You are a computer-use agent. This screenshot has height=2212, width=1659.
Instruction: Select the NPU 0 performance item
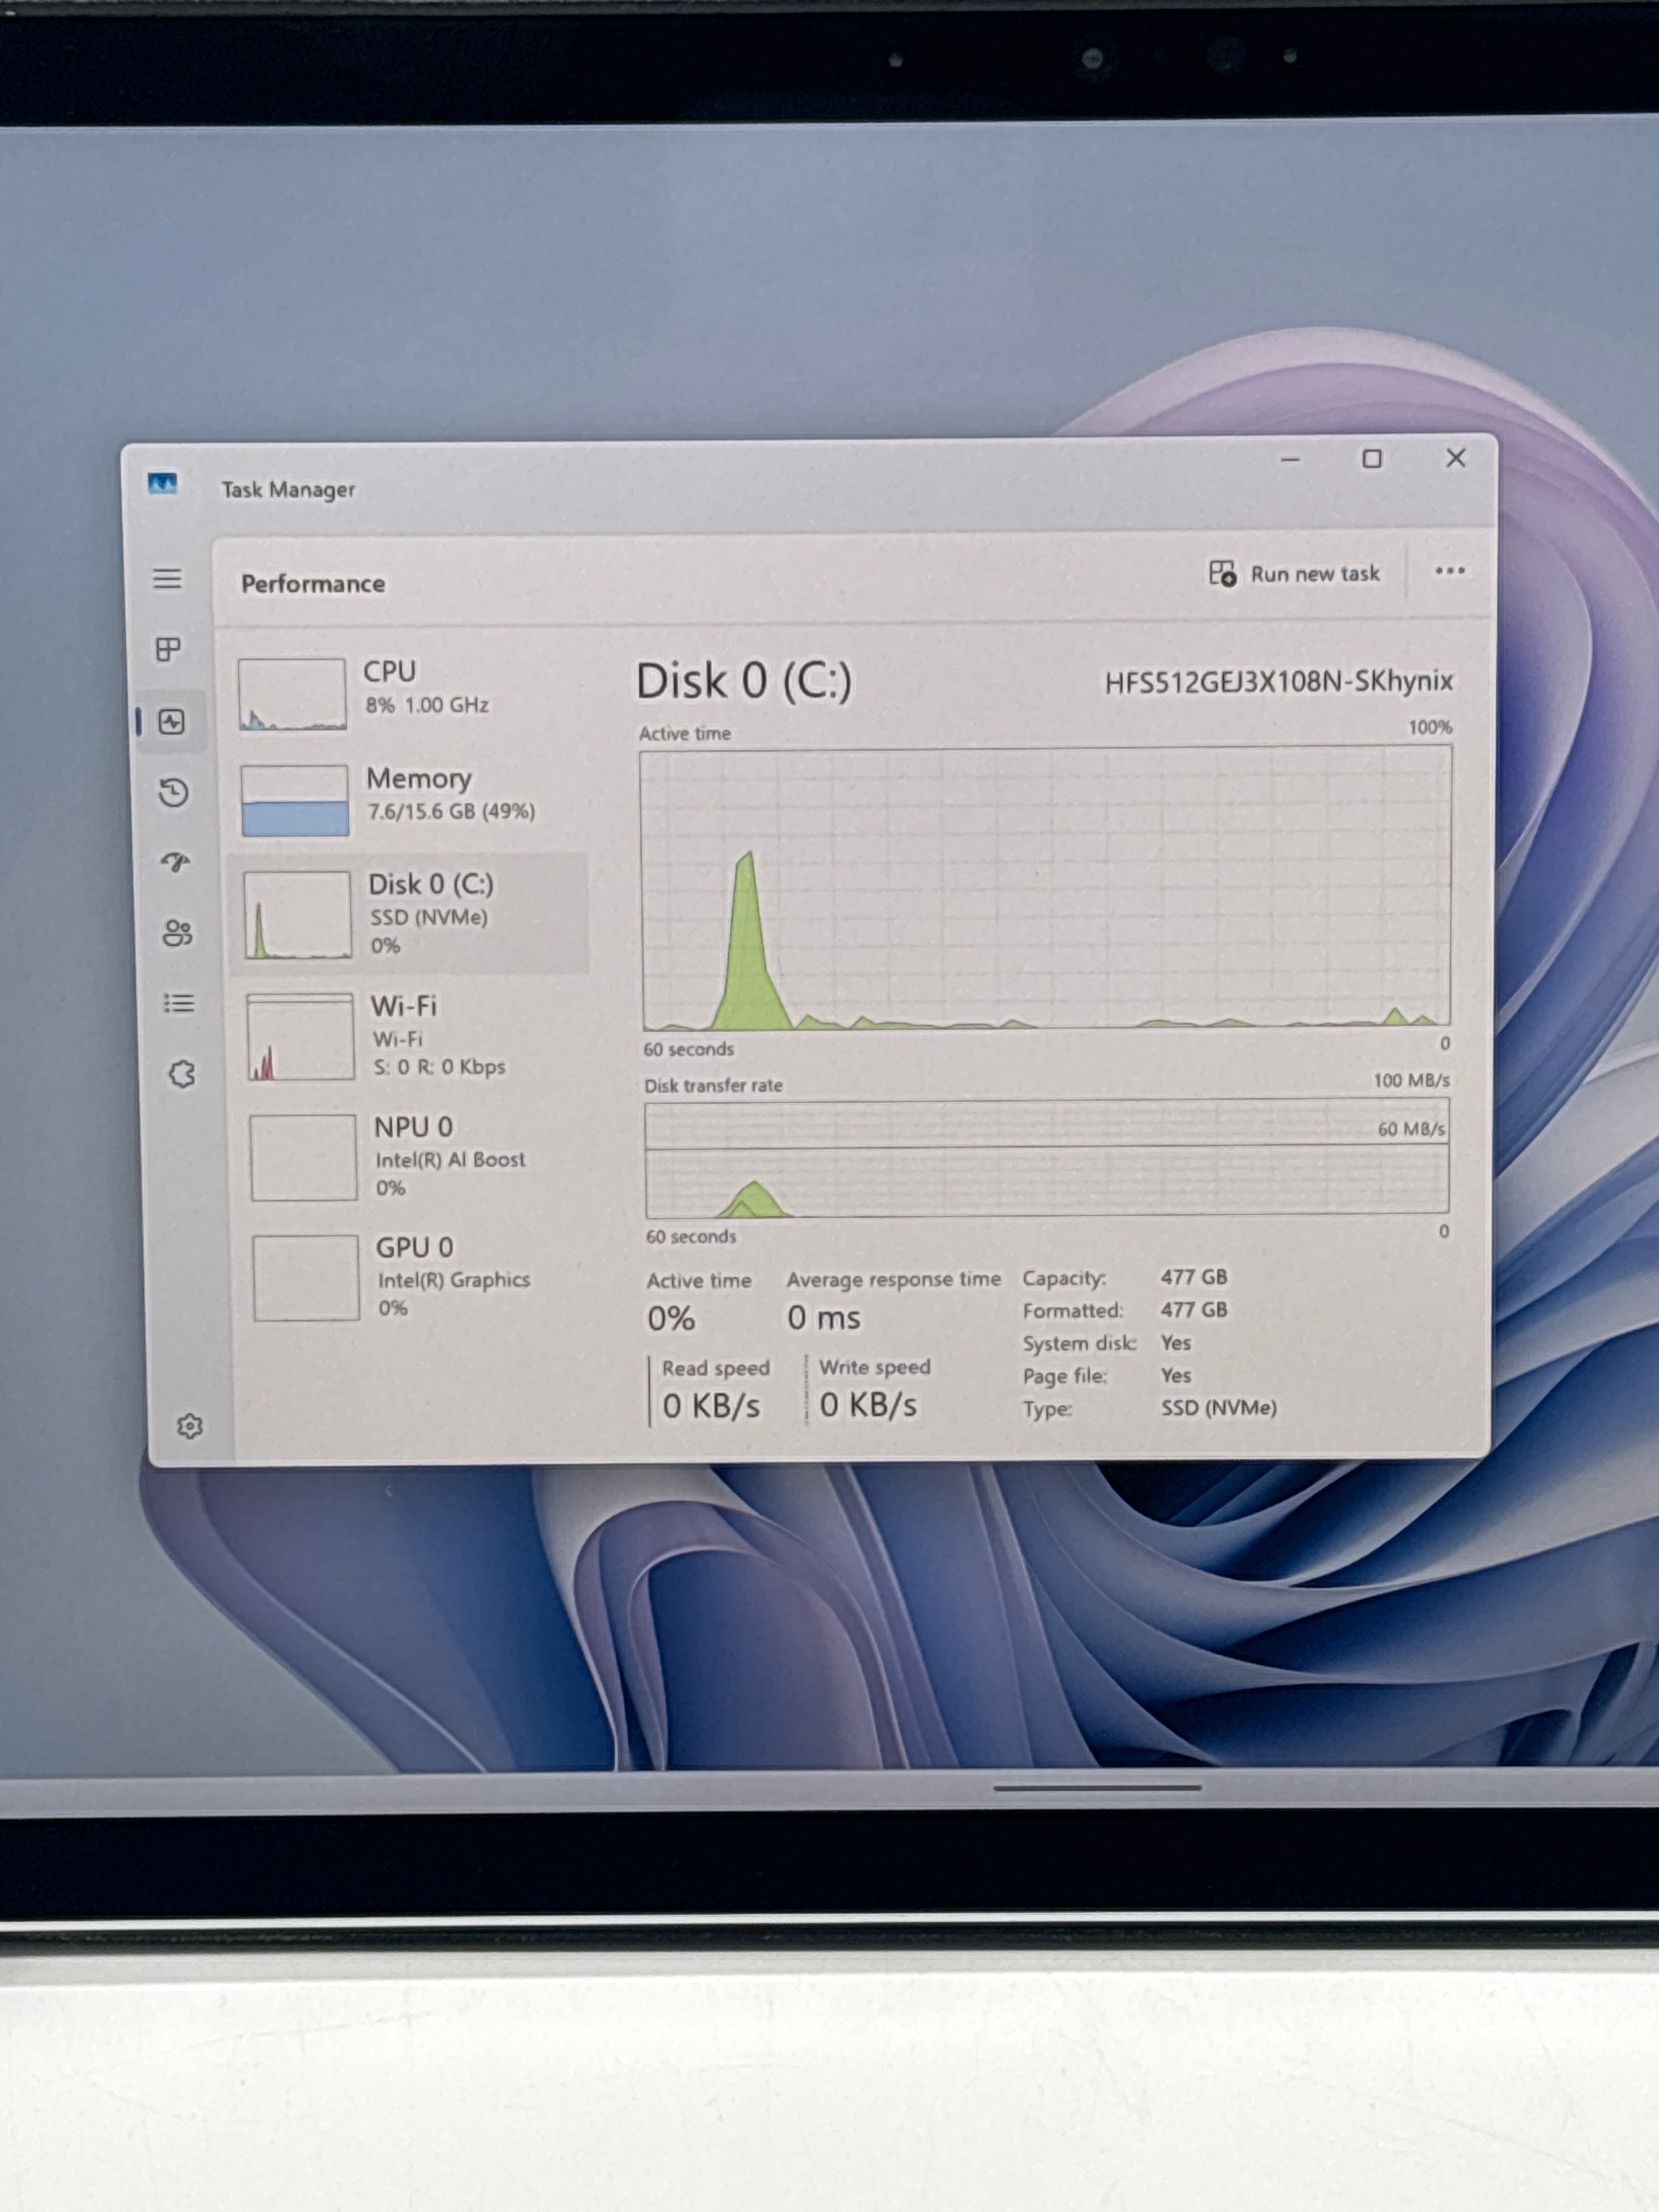click(x=414, y=1157)
